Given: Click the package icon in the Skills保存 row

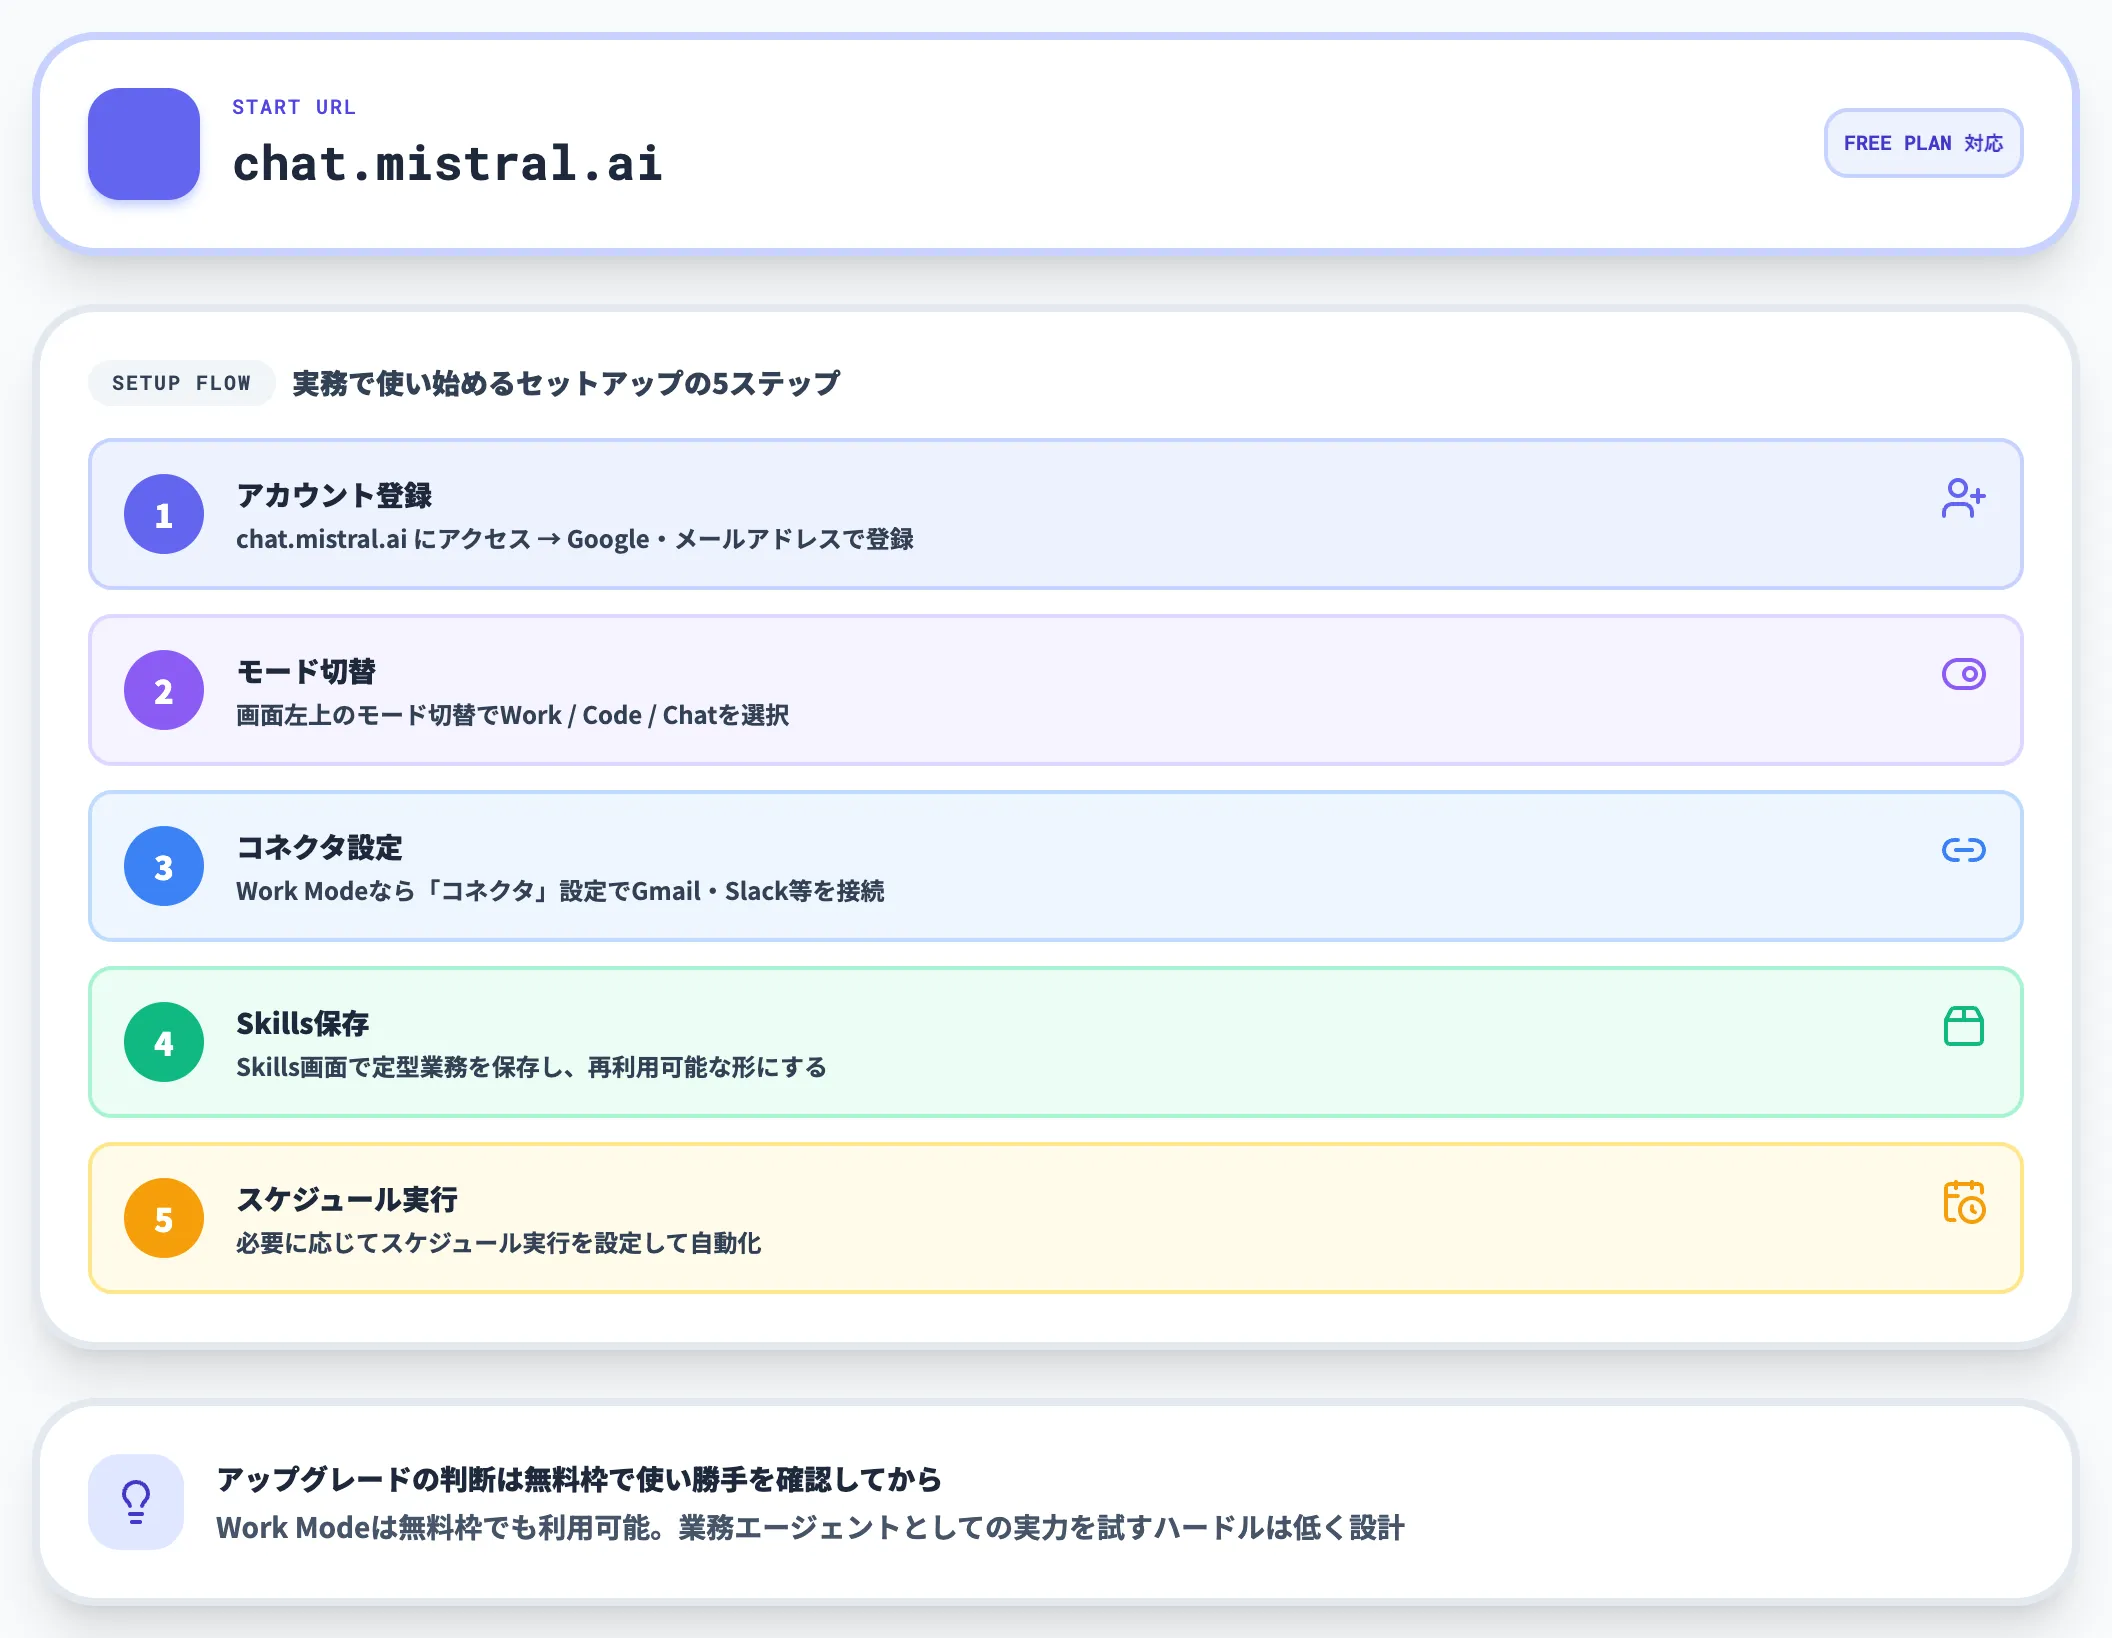Looking at the screenshot, I should (x=1963, y=1026).
